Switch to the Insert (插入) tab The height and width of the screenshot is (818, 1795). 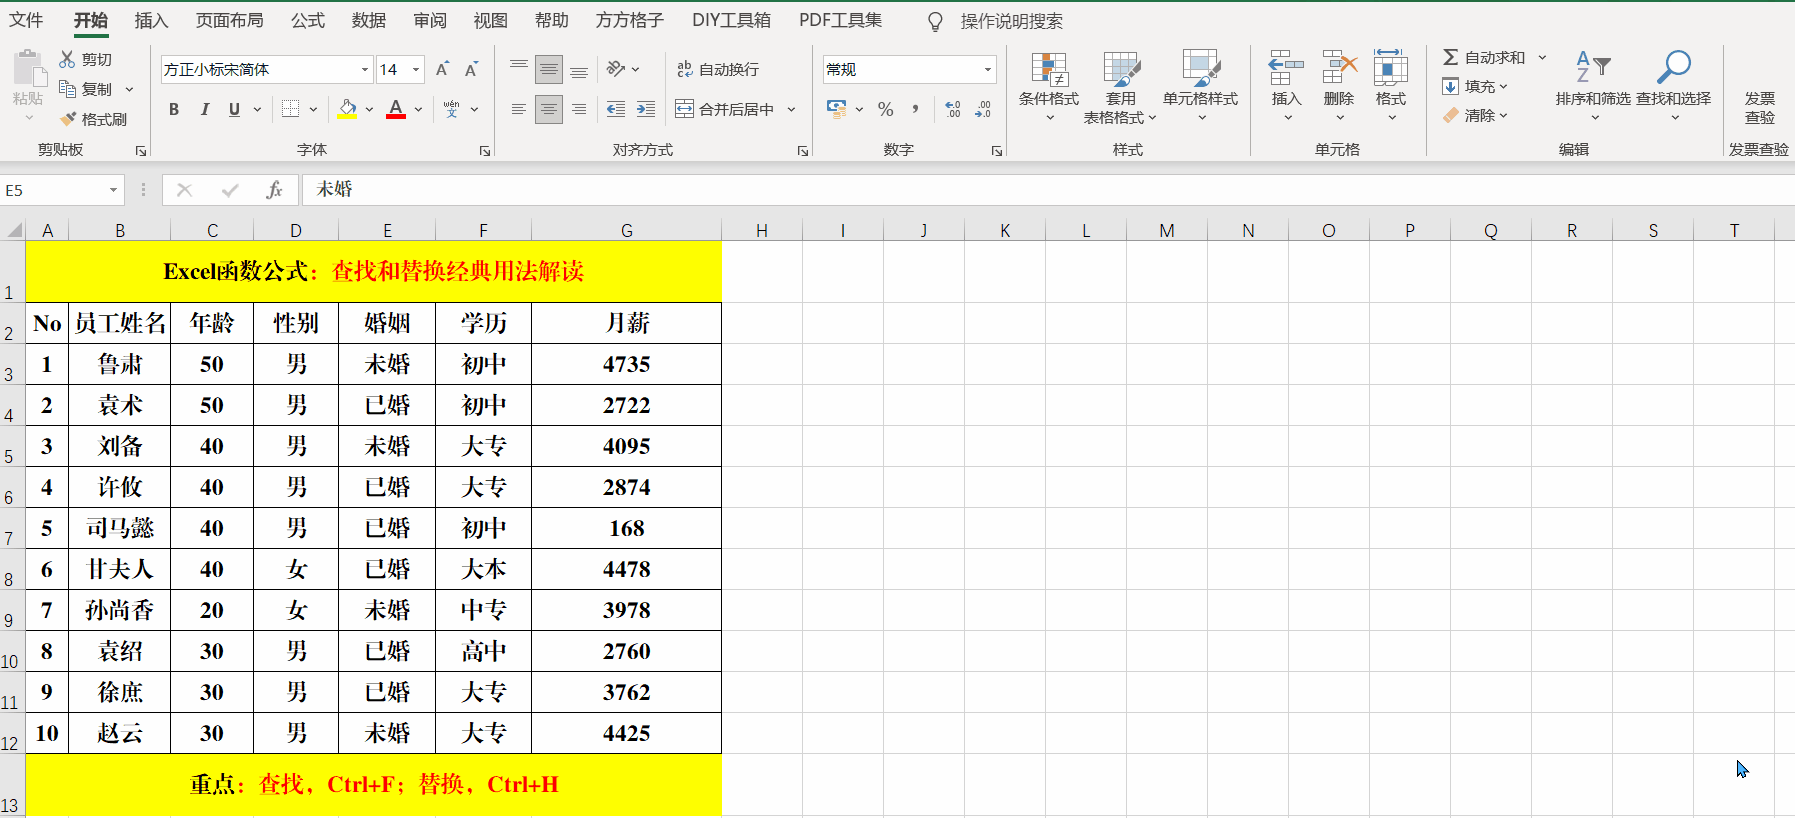151,20
